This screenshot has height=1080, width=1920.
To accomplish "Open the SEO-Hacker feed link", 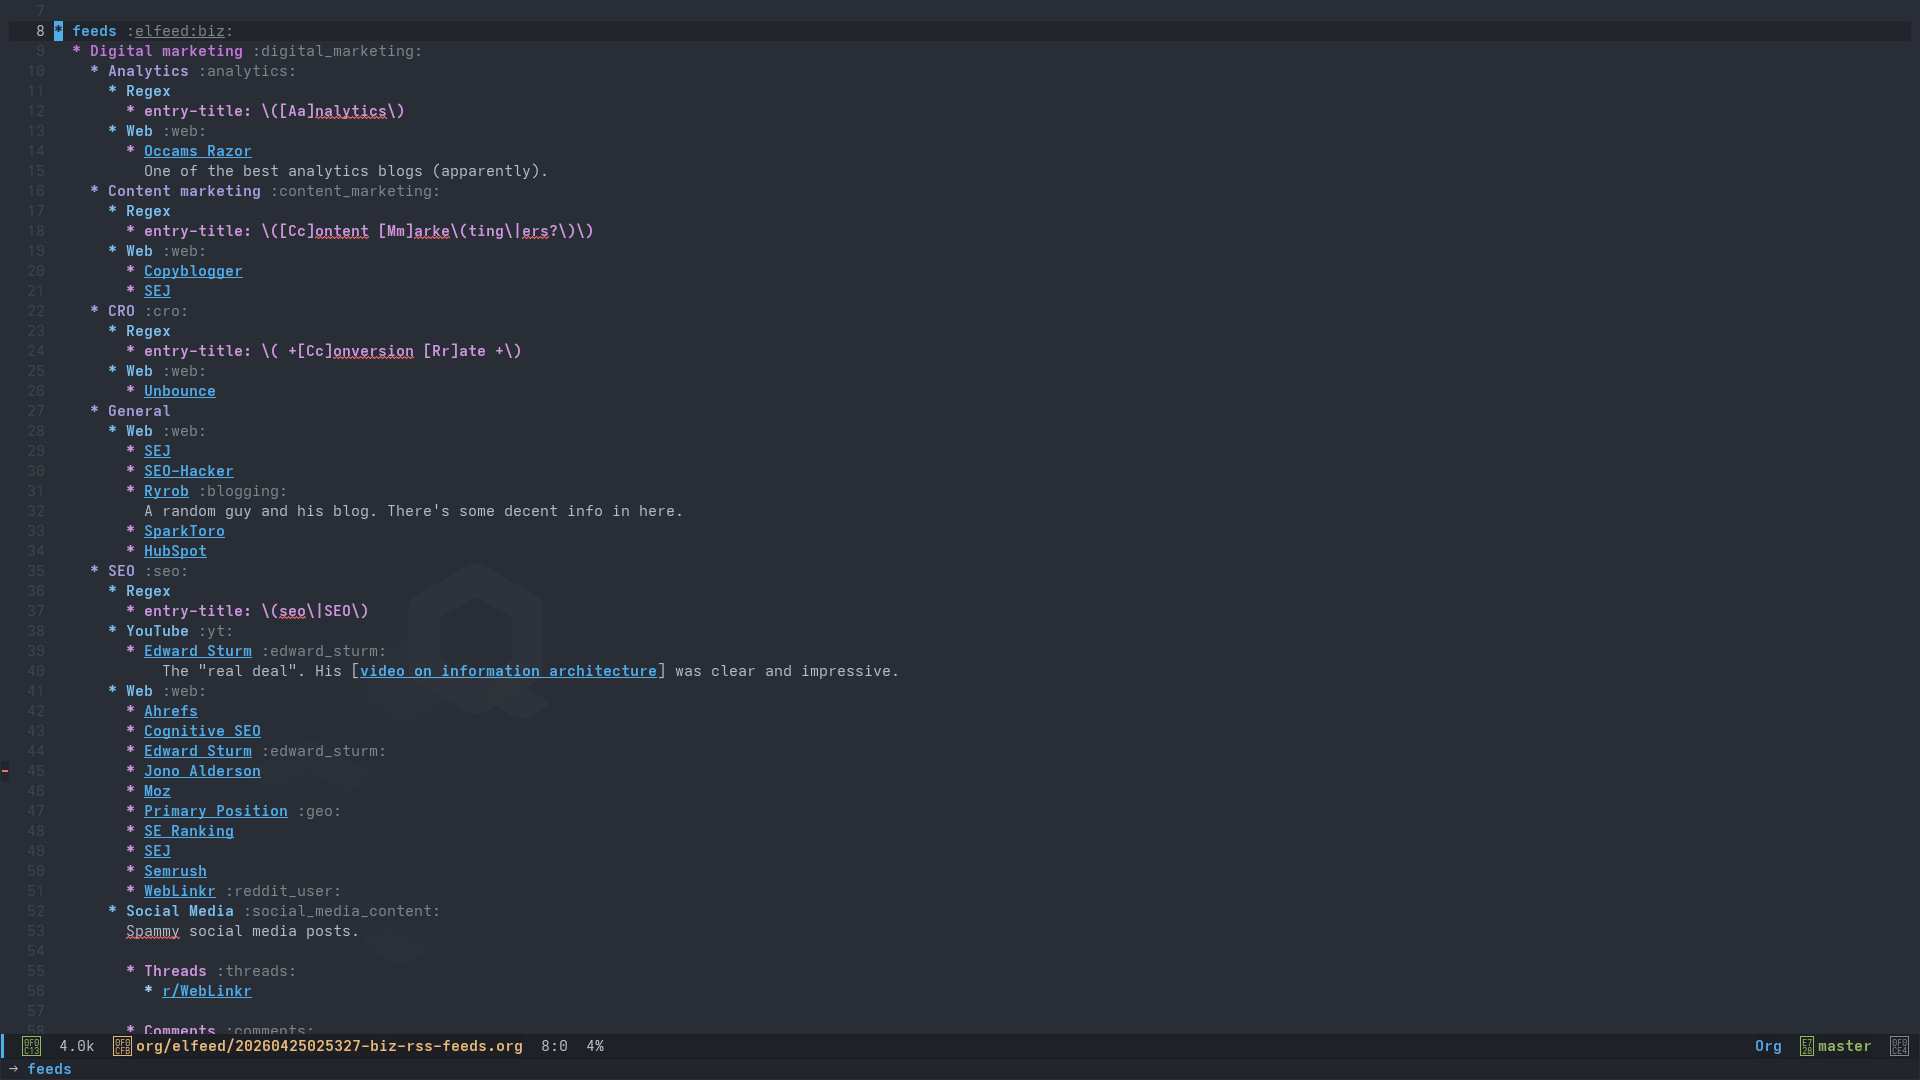I will [188, 471].
